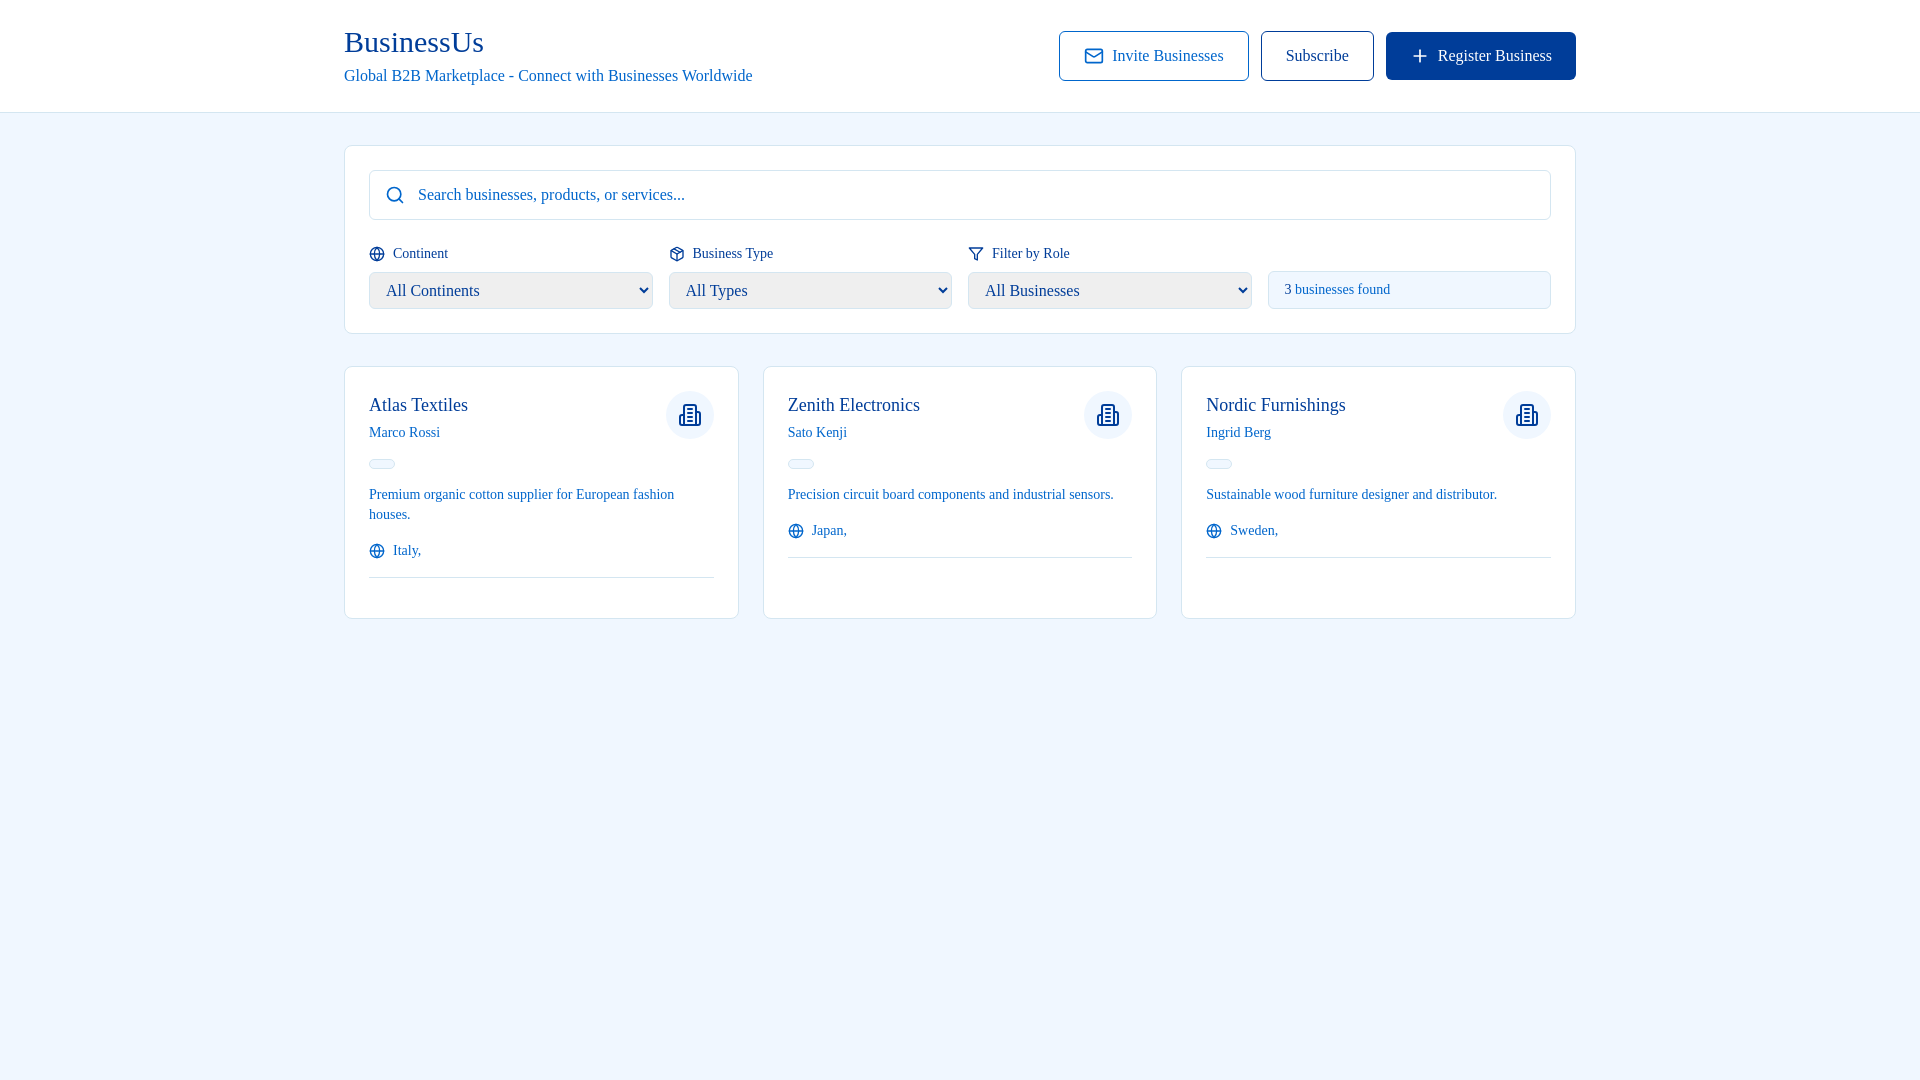Focus the business search input field

click(960, 195)
